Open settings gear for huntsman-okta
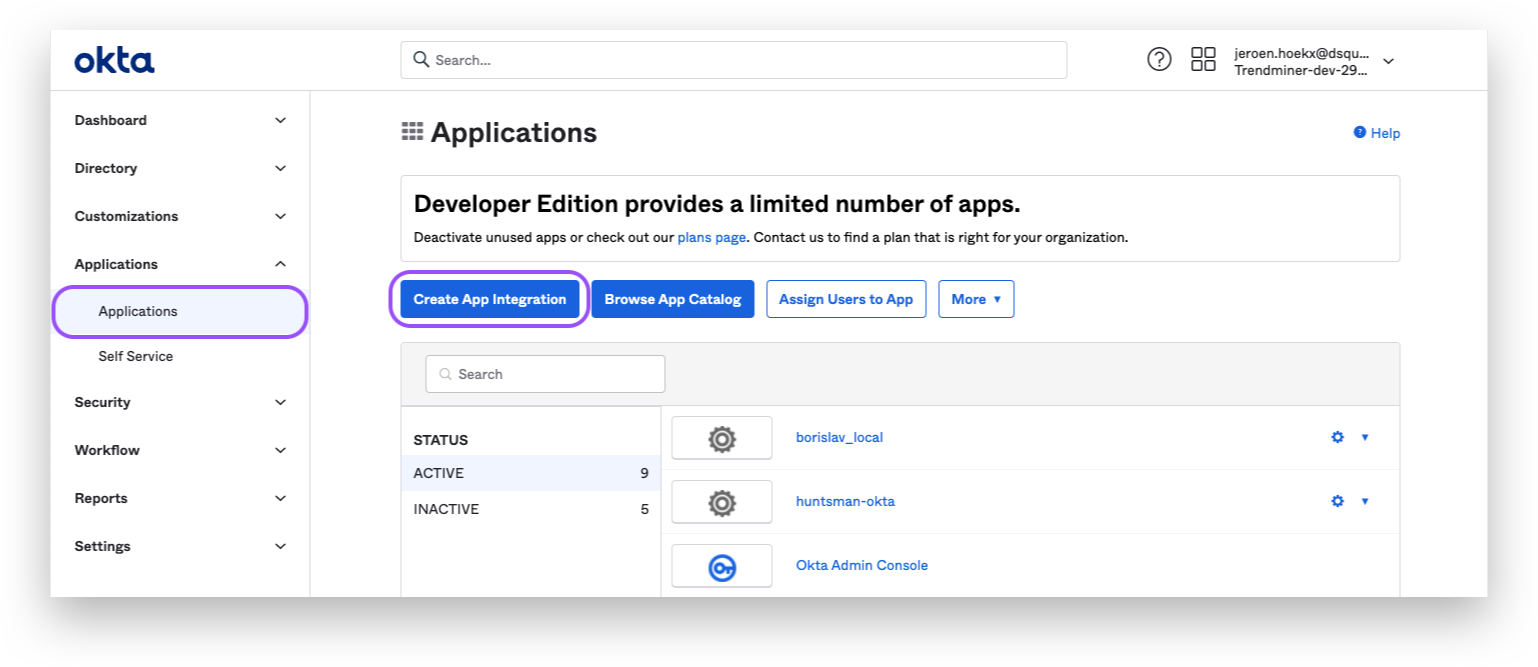Viewport: 1538px width, 667px height. (1337, 501)
